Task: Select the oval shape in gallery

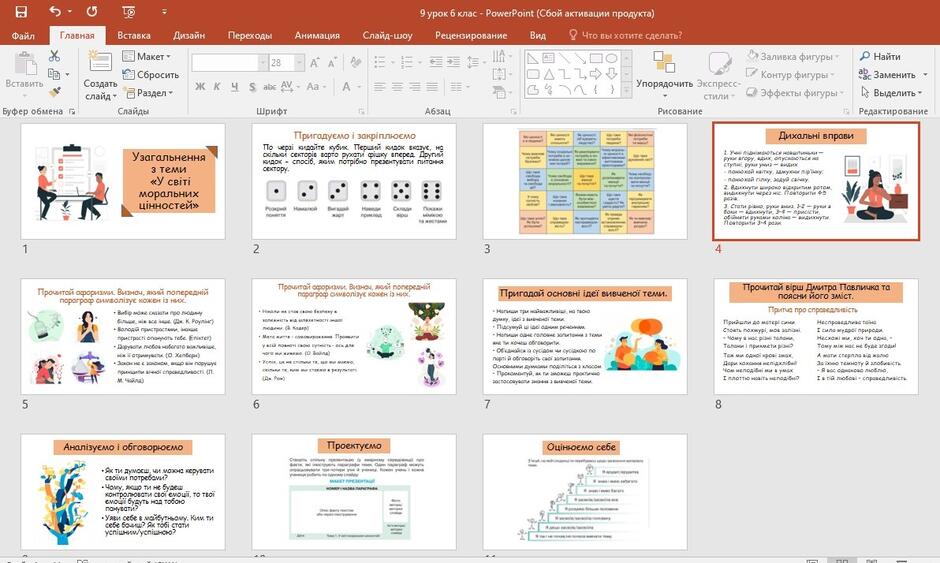Action: pos(611,58)
